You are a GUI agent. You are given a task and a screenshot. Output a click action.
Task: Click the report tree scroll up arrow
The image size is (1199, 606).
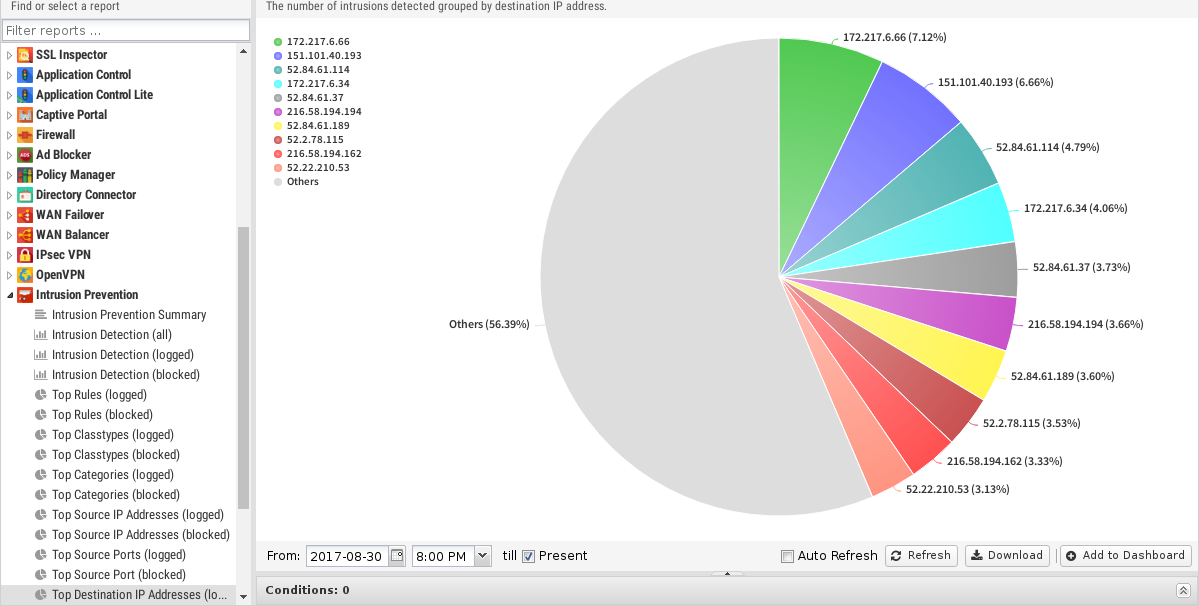[243, 51]
